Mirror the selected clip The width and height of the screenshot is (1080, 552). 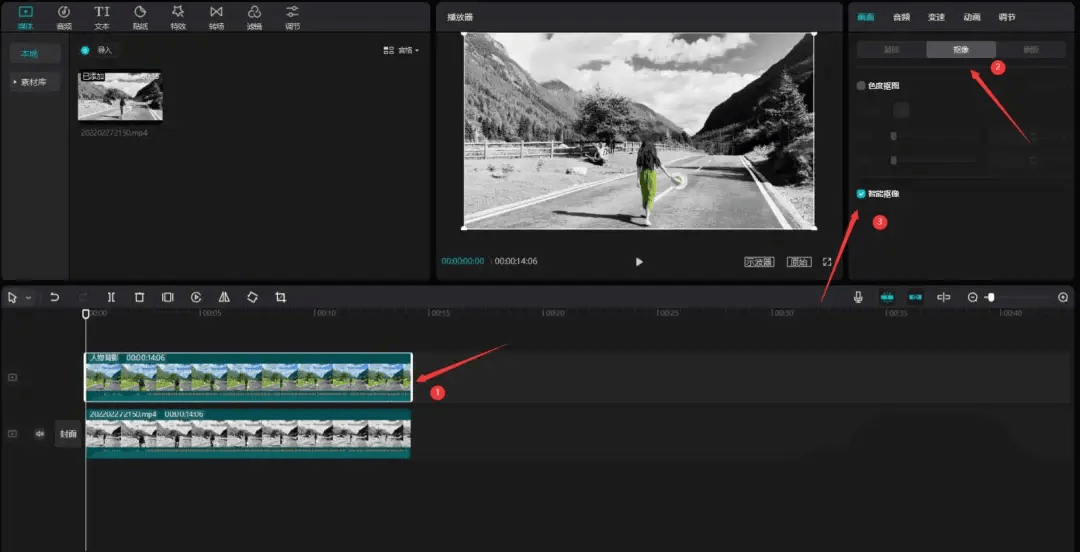224,297
